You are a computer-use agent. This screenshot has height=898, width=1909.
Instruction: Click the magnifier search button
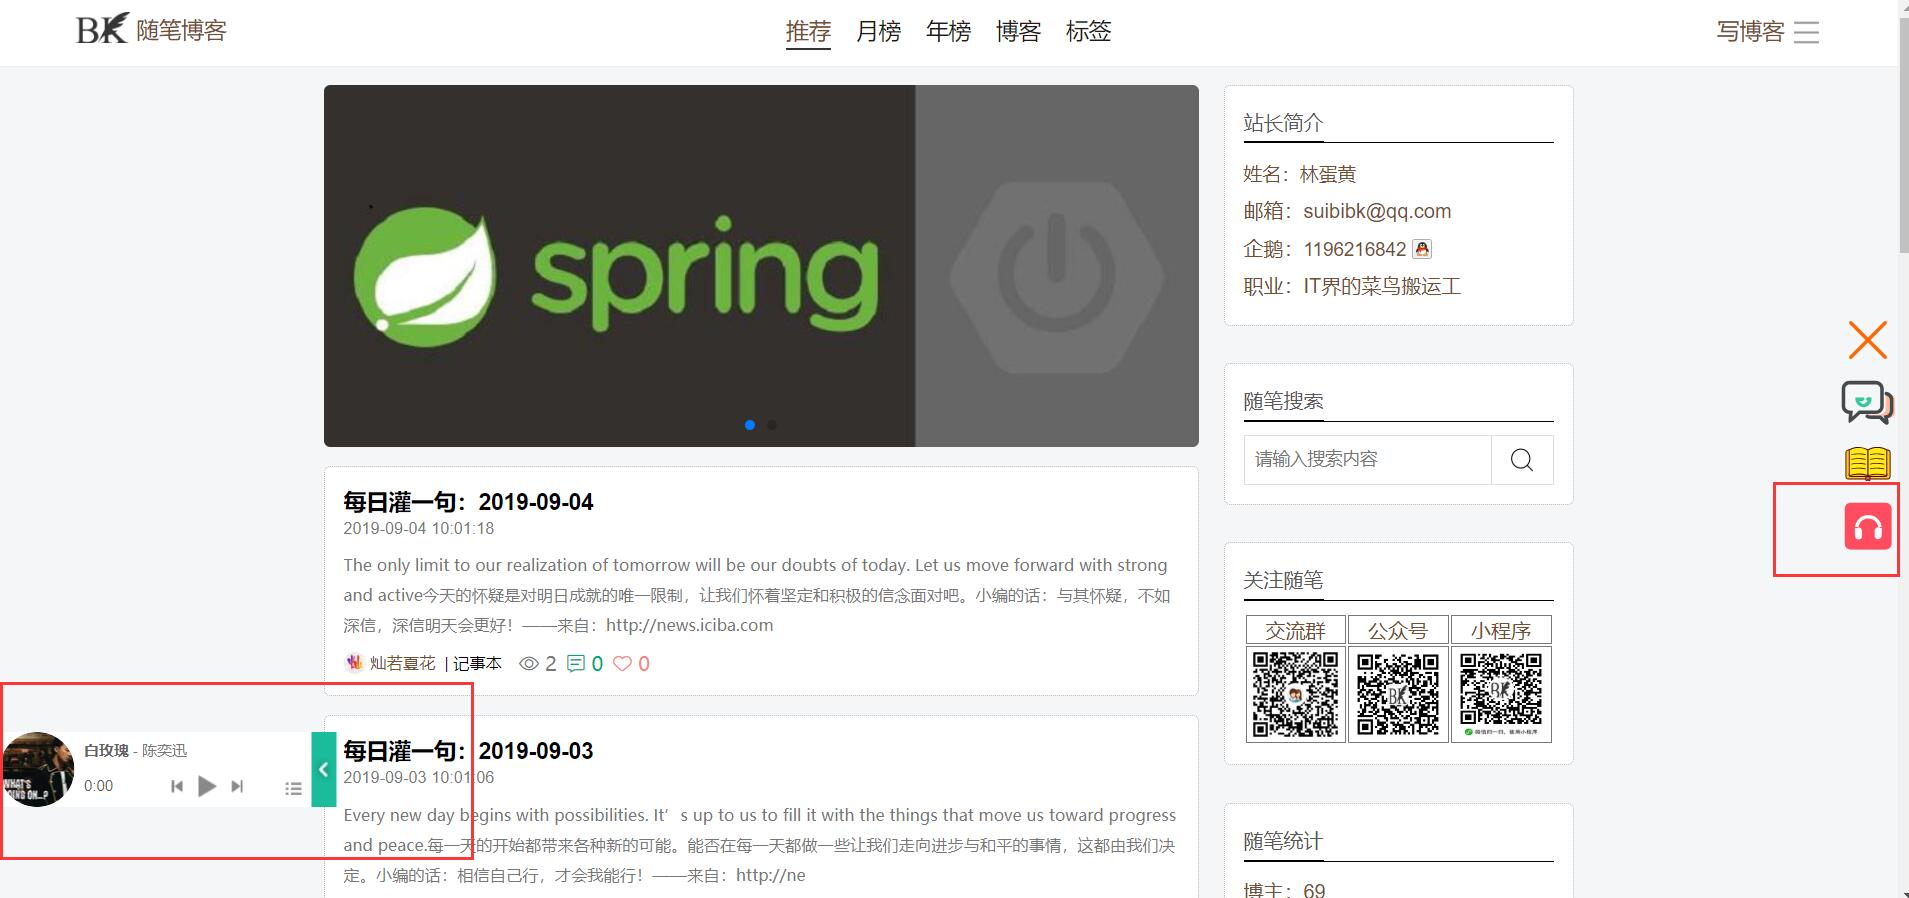click(x=1522, y=459)
